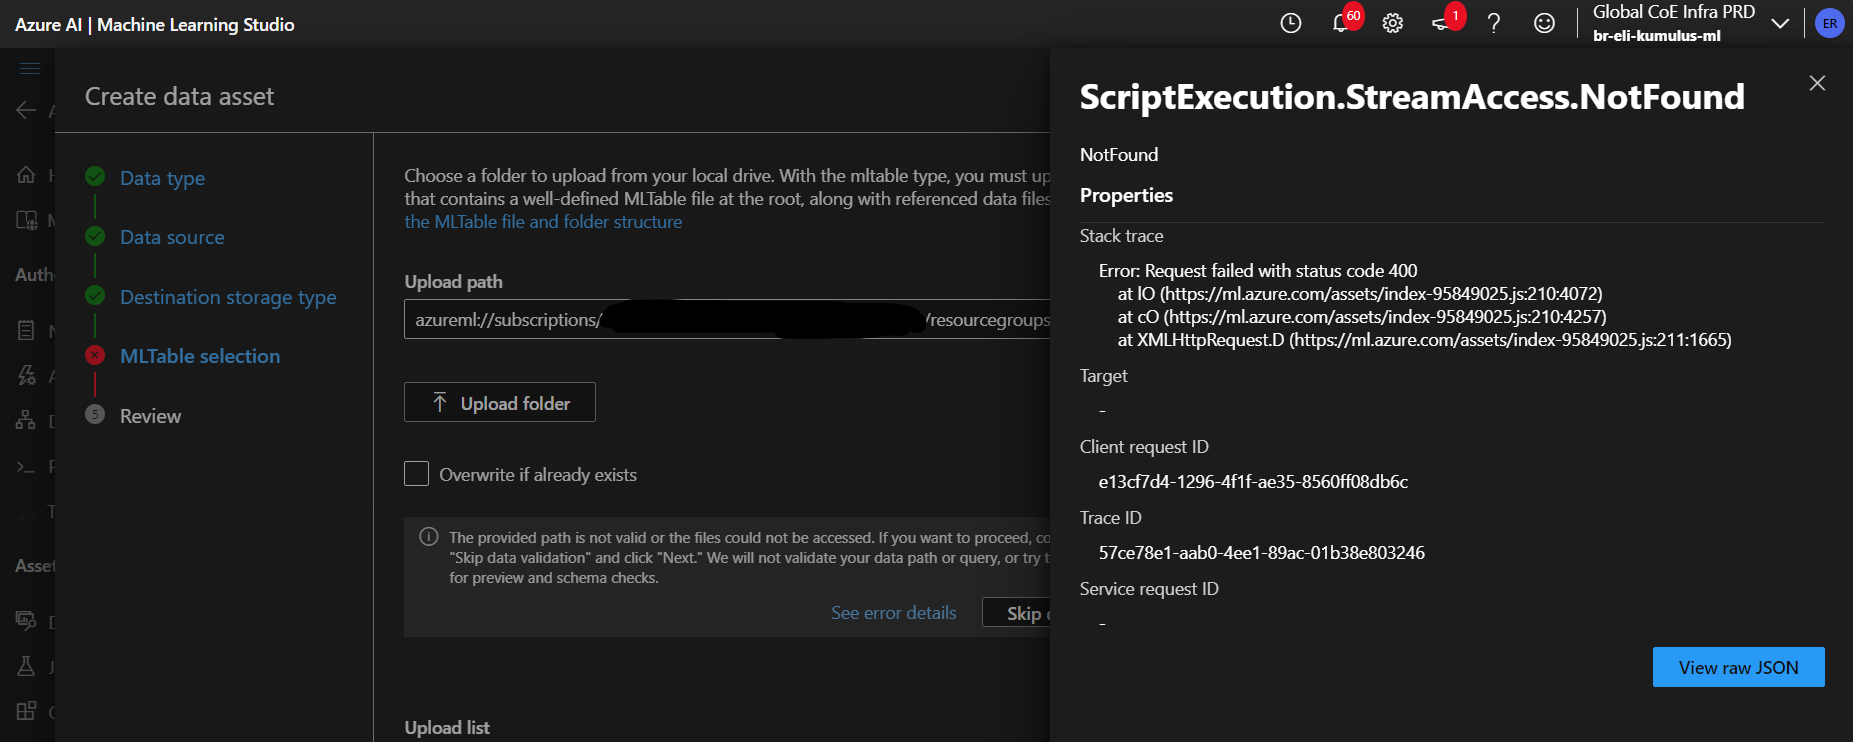Toggle the hamburger navigation menu
Viewport: 1853px width, 742px height.
(x=30, y=68)
